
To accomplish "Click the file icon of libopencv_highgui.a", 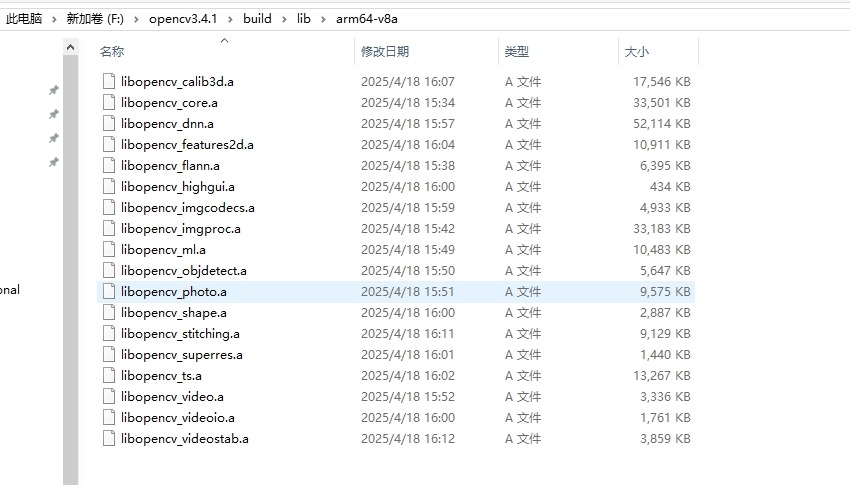I will [x=109, y=186].
